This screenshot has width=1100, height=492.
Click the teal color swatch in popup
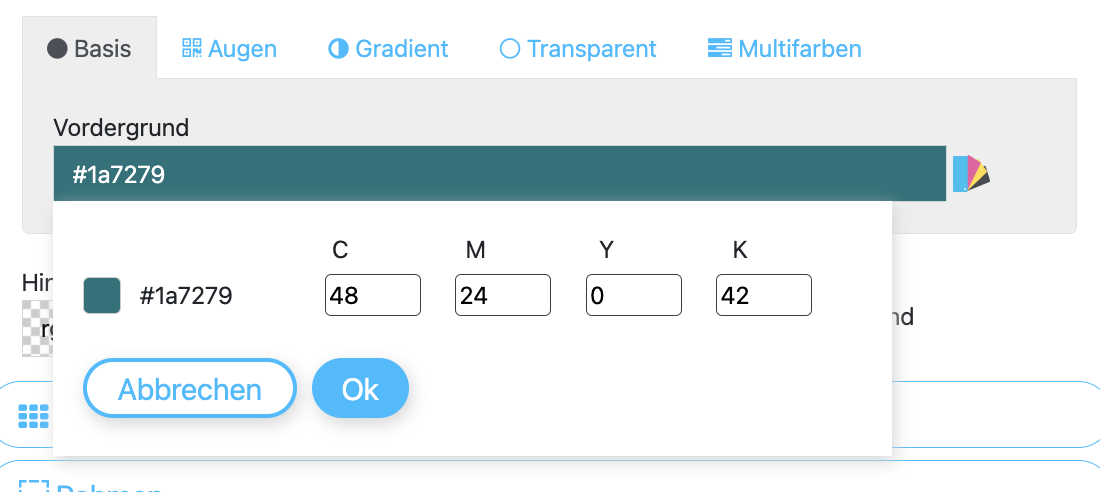pyautogui.click(x=102, y=295)
